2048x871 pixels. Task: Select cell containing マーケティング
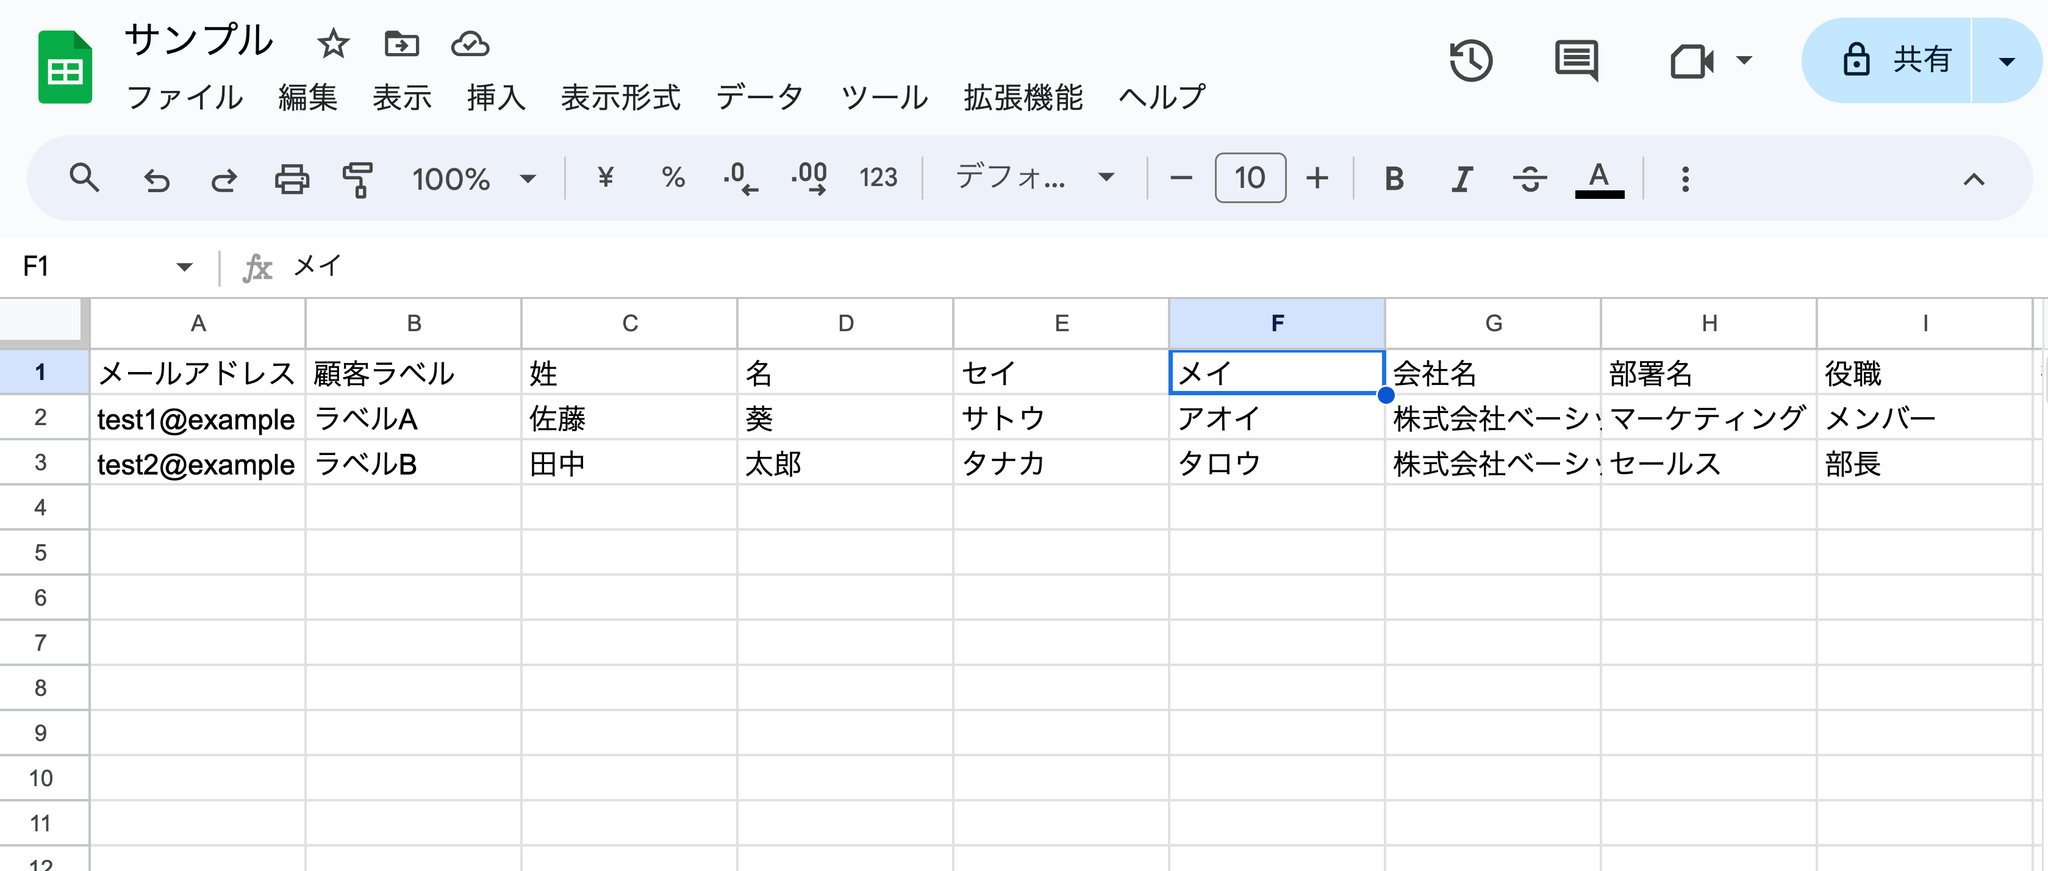point(1708,418)
